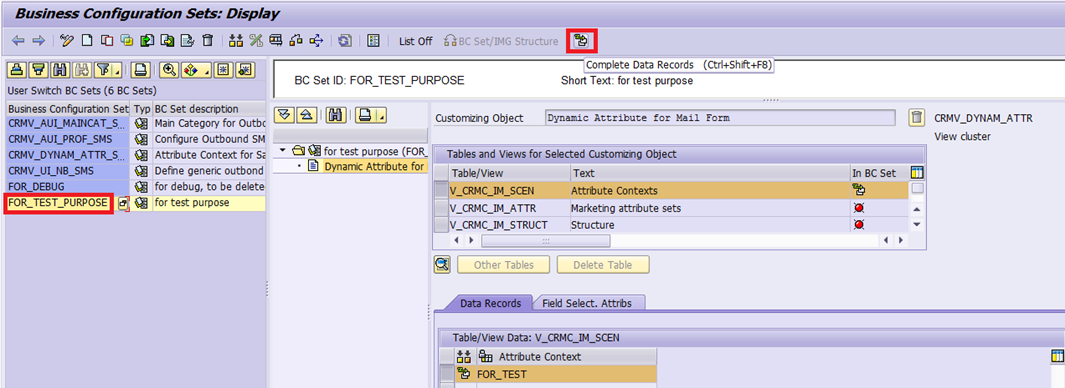Click the print icon in BC Sets list toolbar
1065x388 pixels.
(x=141, y=69)
